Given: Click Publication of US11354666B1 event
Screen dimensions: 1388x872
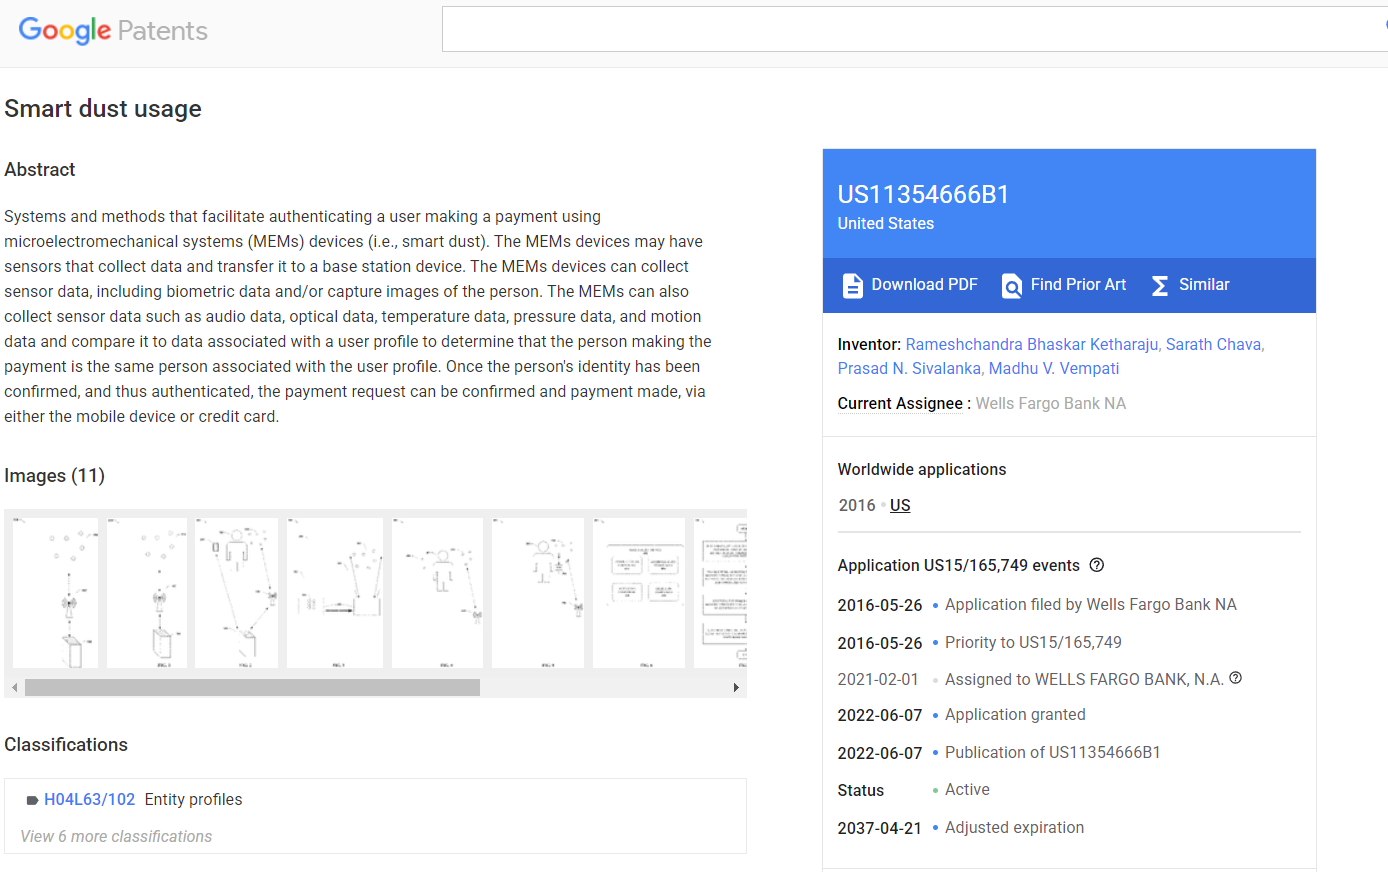Looking at the screenshot, I should (x=1053, y=752).
